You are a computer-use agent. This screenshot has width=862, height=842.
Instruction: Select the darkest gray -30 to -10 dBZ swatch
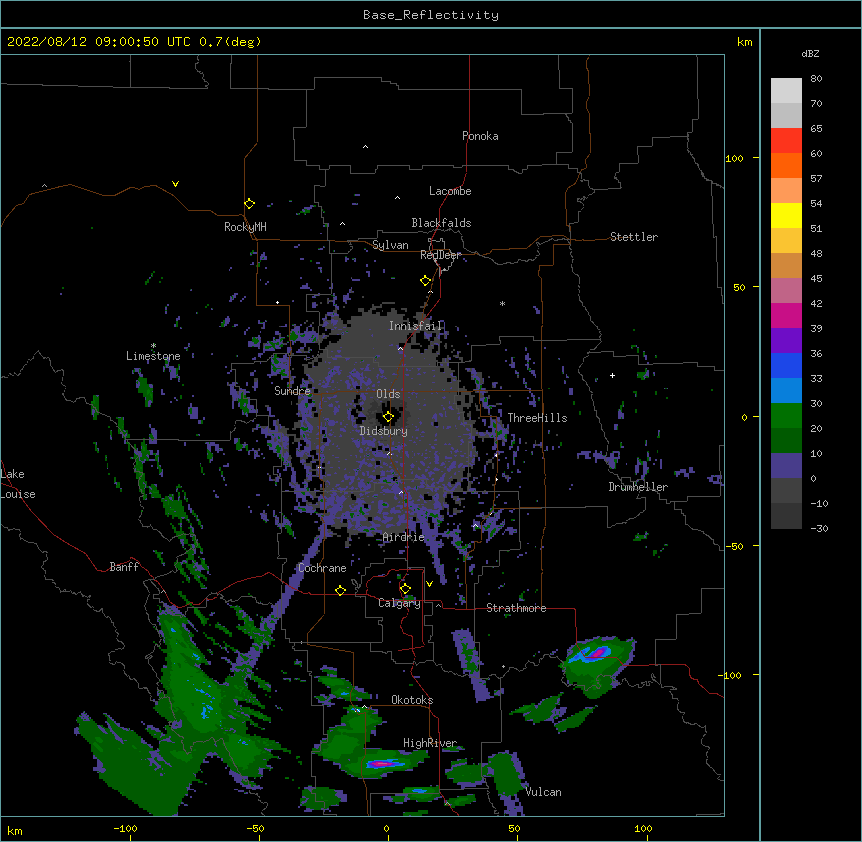pos(786,516)
